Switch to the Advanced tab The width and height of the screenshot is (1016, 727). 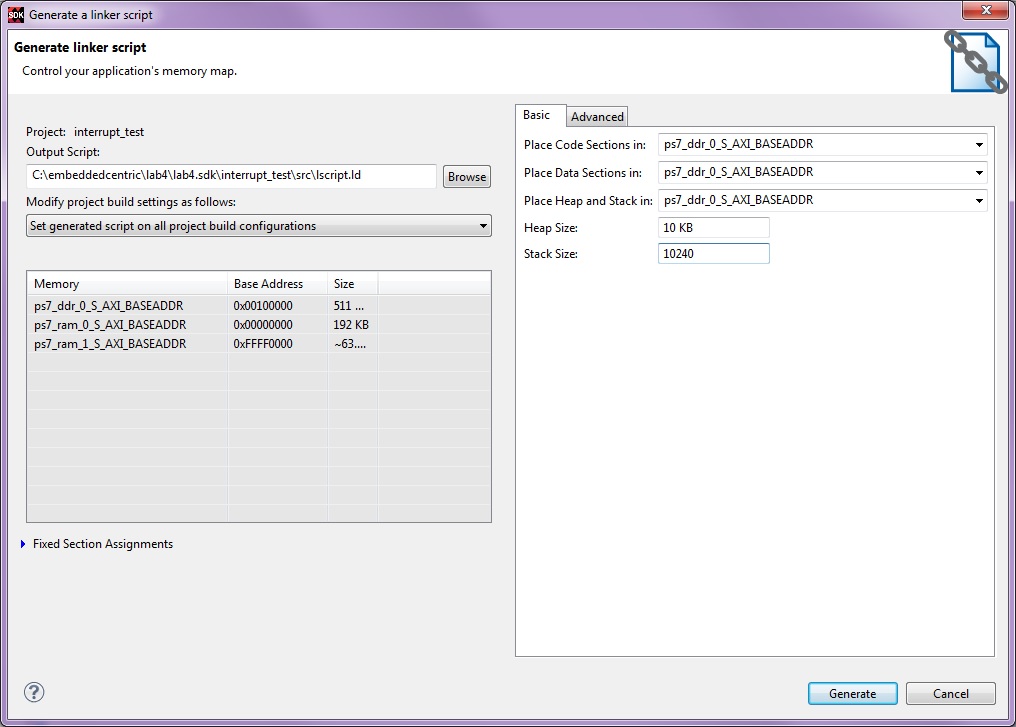(596, 116)
